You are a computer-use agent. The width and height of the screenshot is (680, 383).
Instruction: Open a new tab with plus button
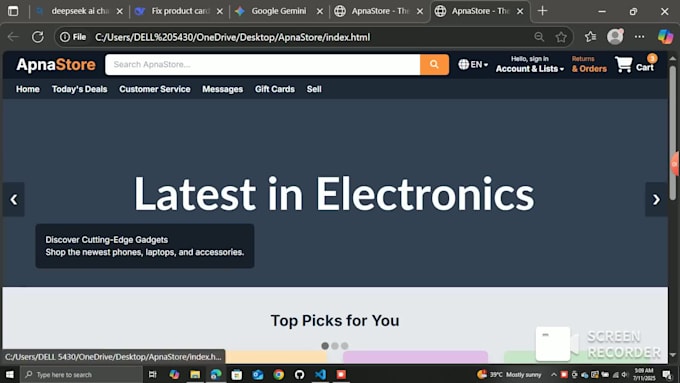click(542, 11)
